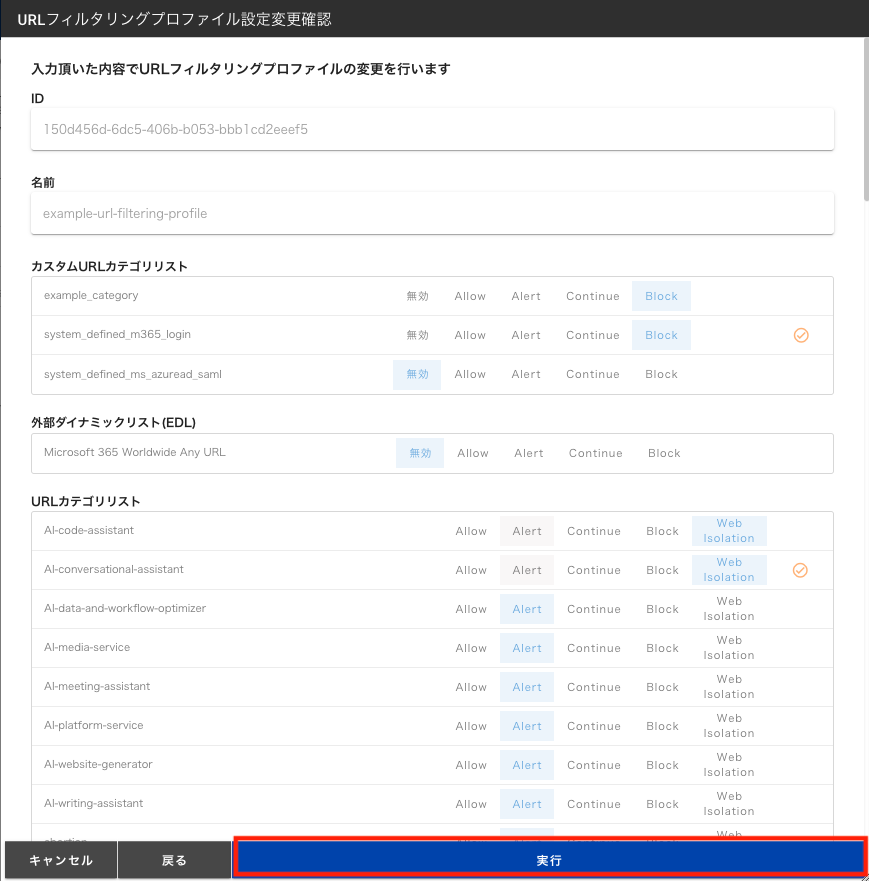Image resolution: width=869 pixels, height=881 pixels.
Task: Set AI-conversational-assistant to Block
Action: [x=662, y=570]
